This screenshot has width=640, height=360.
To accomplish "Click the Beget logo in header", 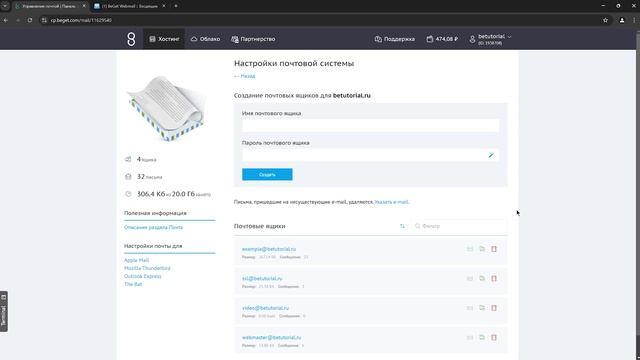I will point(131,39).
